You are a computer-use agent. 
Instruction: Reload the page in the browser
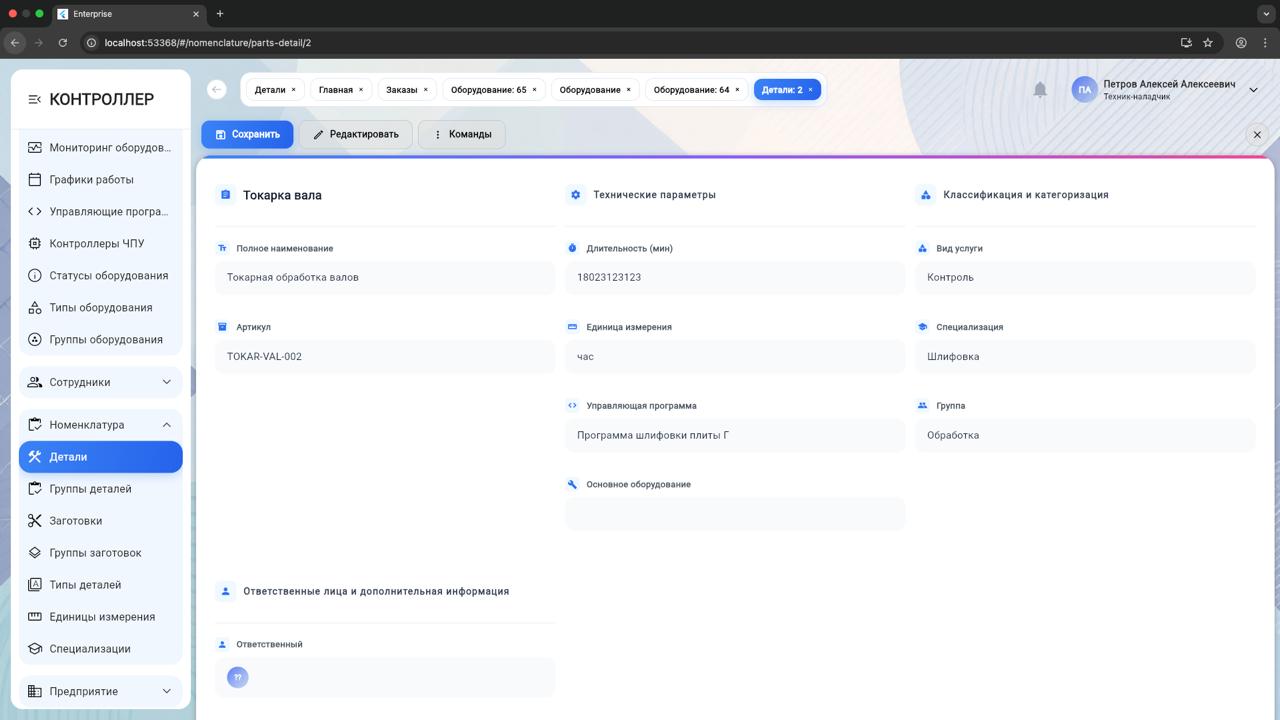[x=63, y=43]
